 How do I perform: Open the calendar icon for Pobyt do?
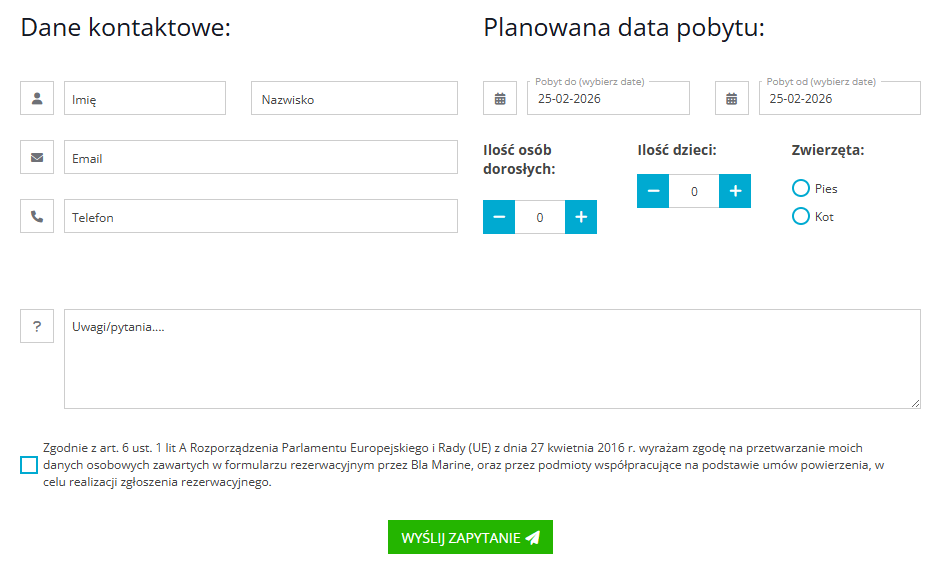(x=500, y=98)
